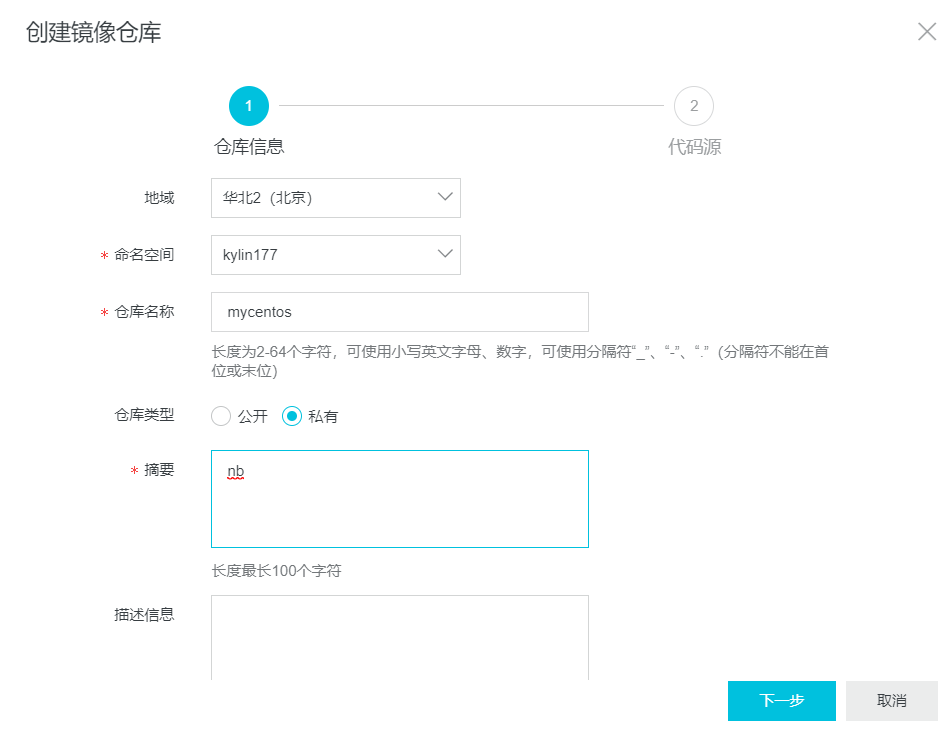Click the 取消 button
This screenshot has width=946, height=744.
[892, 701]
